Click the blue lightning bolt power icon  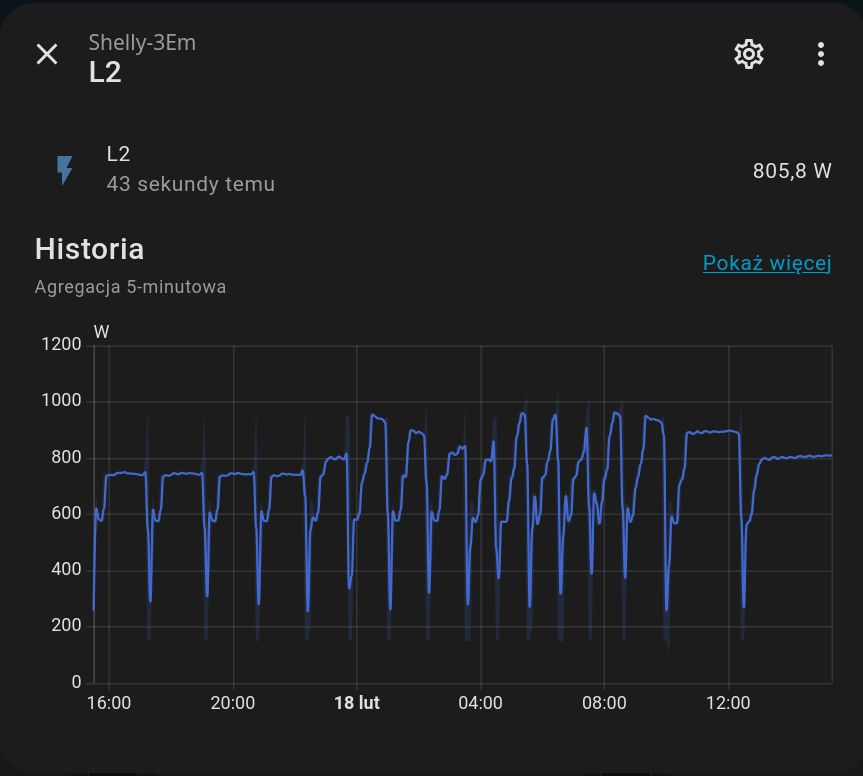coord(65,170)
